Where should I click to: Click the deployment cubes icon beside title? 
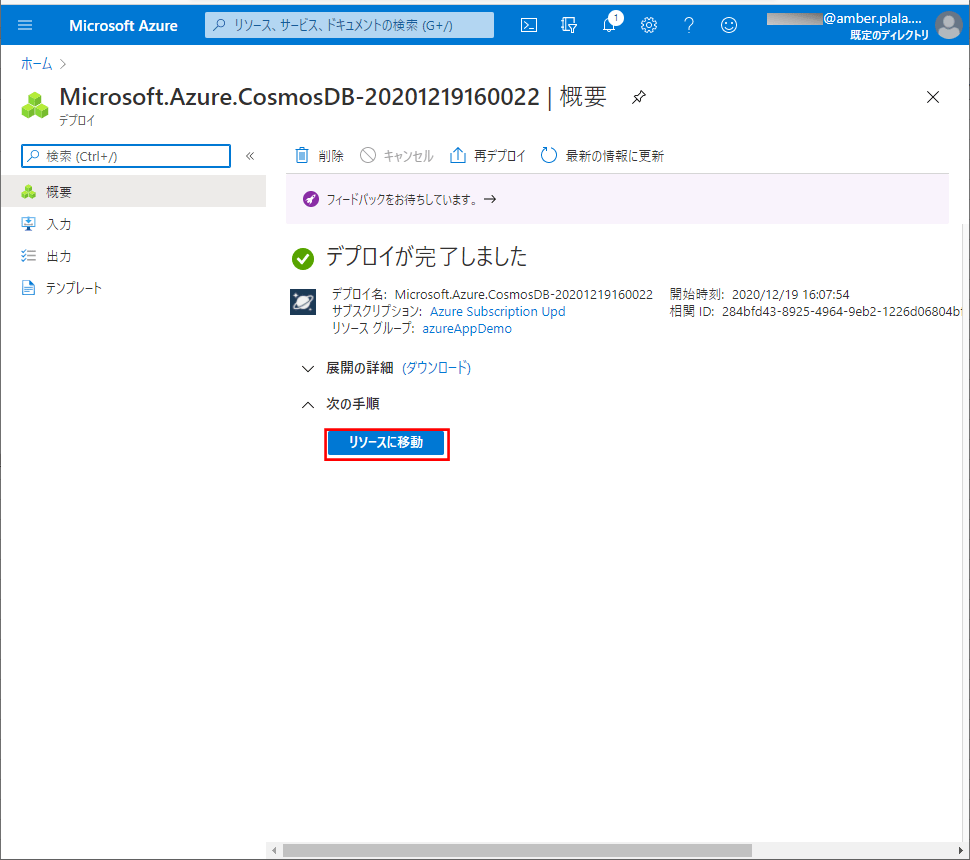35,105
